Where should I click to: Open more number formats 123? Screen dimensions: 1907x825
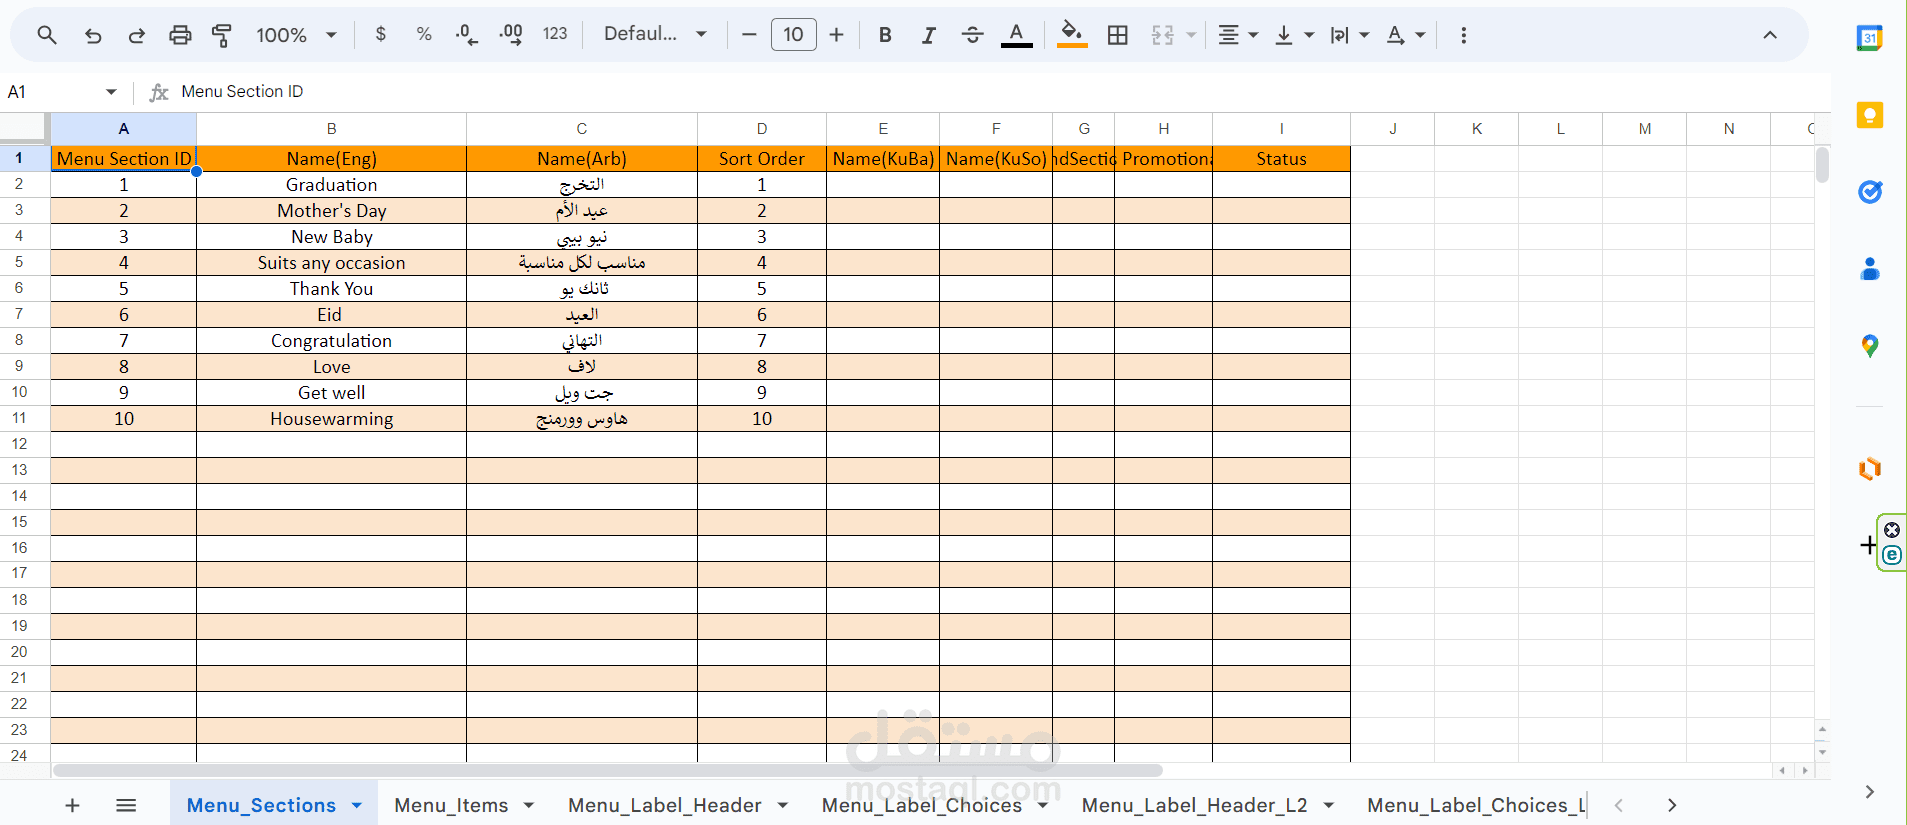555,34
